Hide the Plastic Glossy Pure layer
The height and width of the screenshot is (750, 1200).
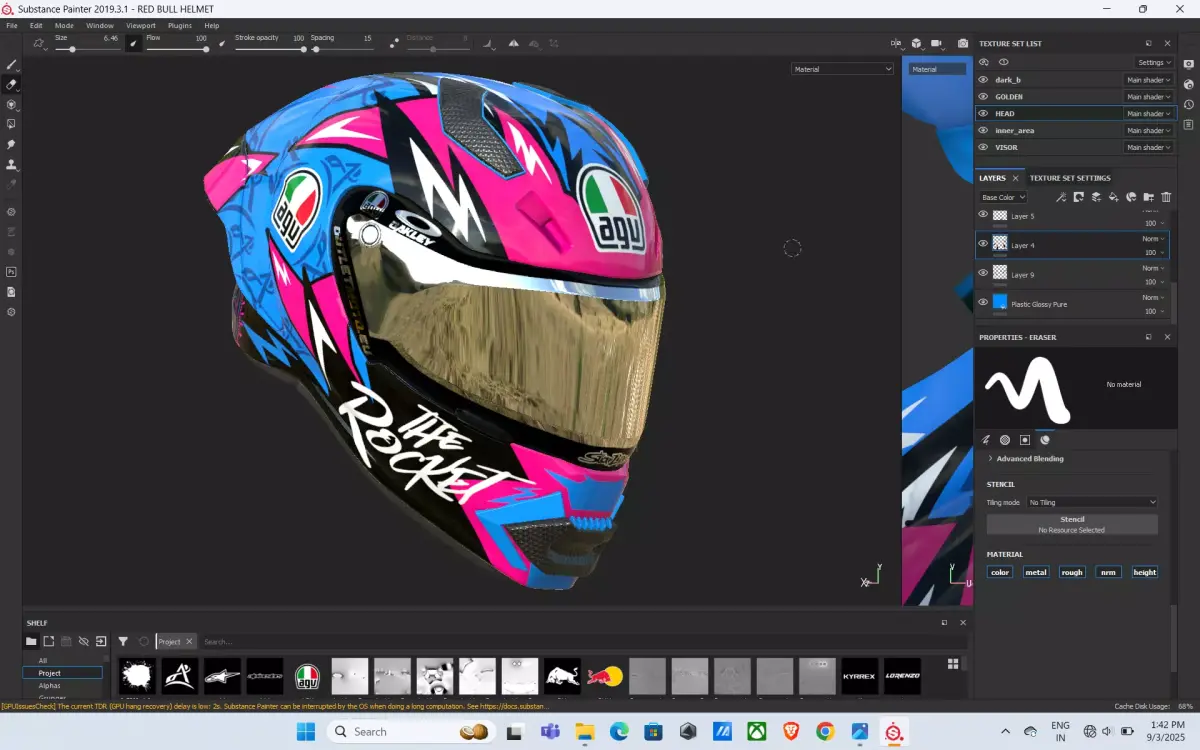click(x=983, y=302)
